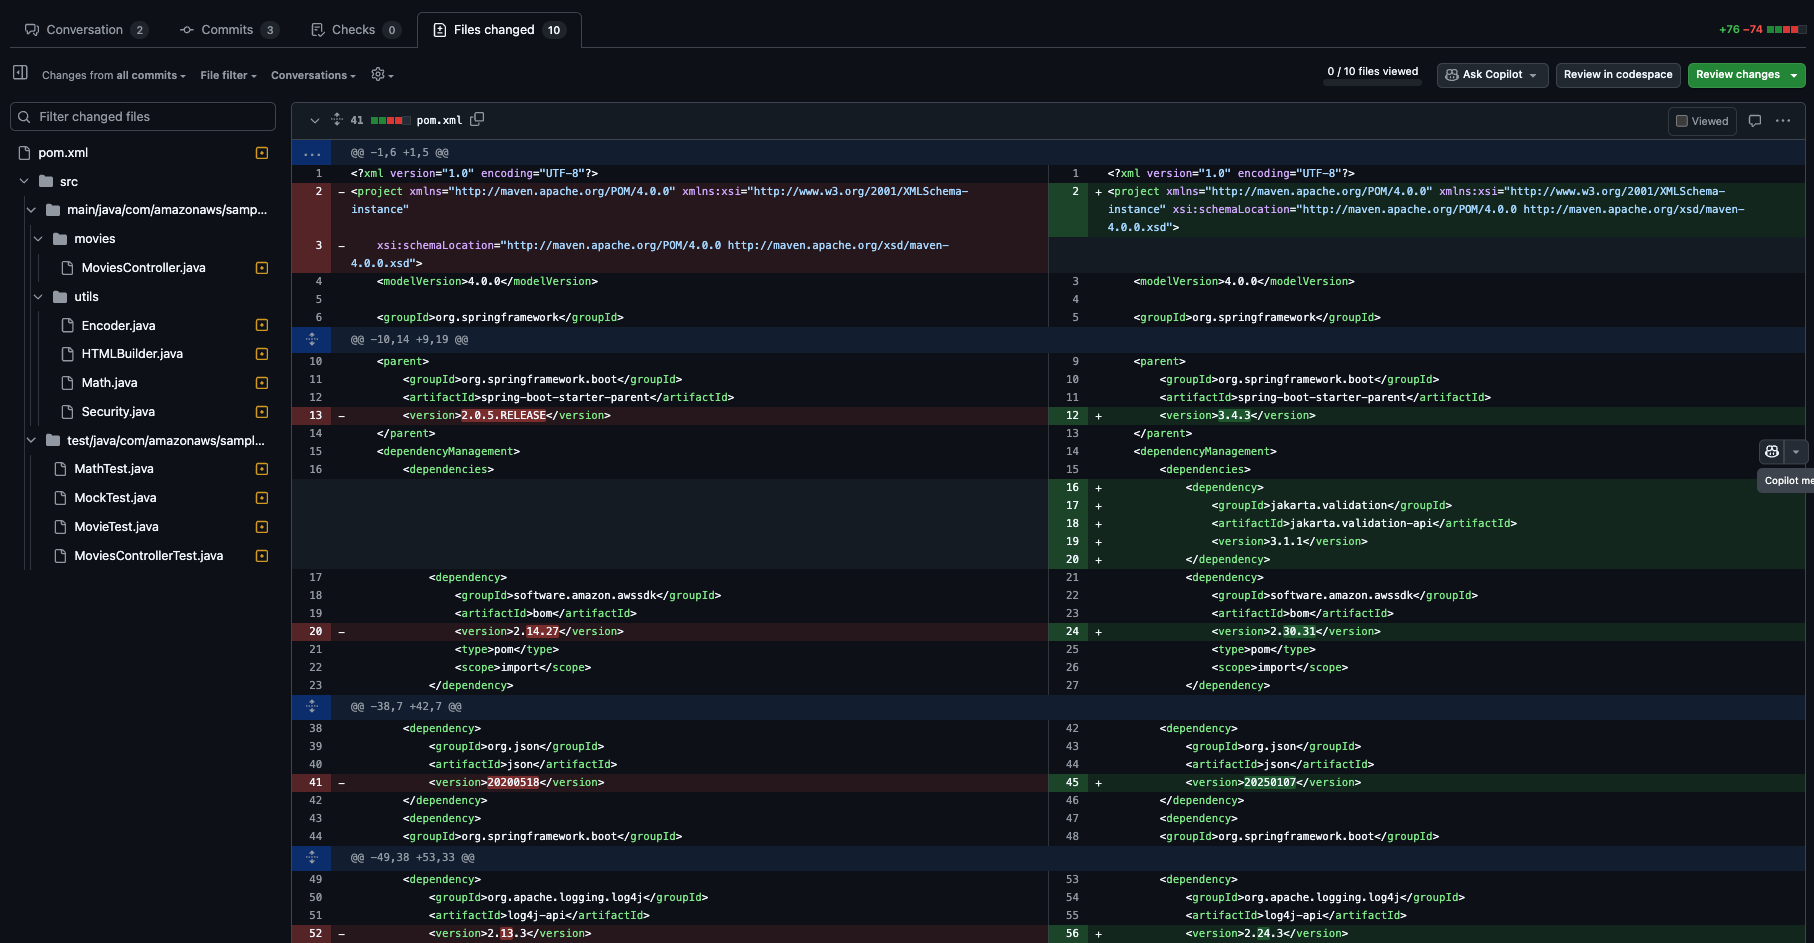This screenshot has height=943, width=1814.
Task: Expand all diff lines icon beside pom.xml
Action: (337, 120)
